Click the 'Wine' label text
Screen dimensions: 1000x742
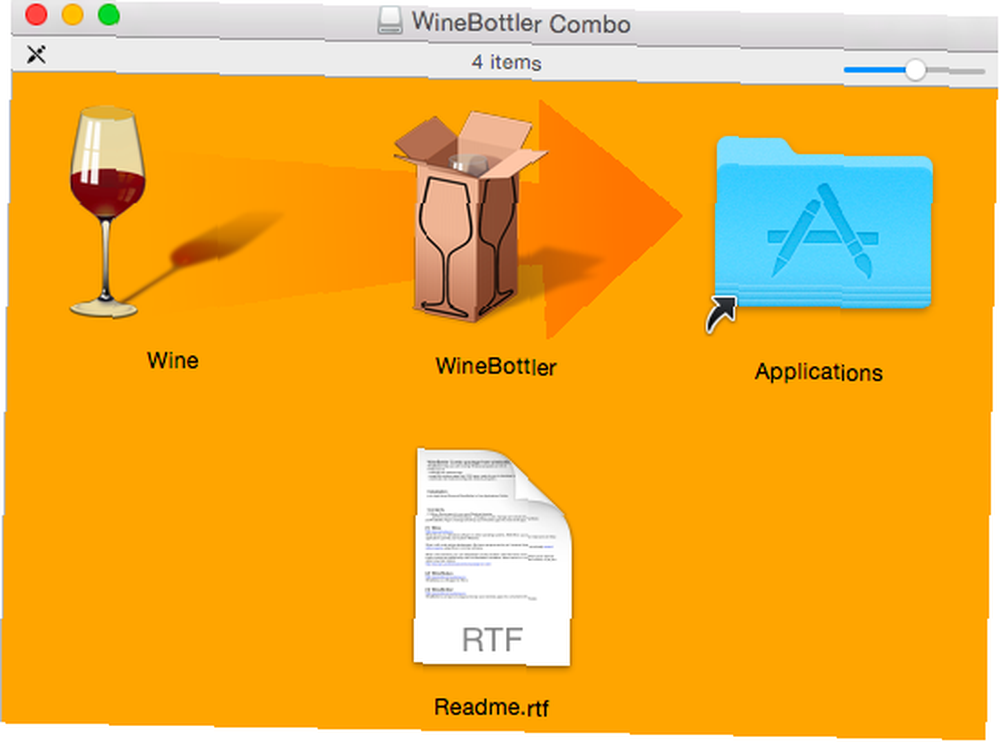click(x=173, y=360)
